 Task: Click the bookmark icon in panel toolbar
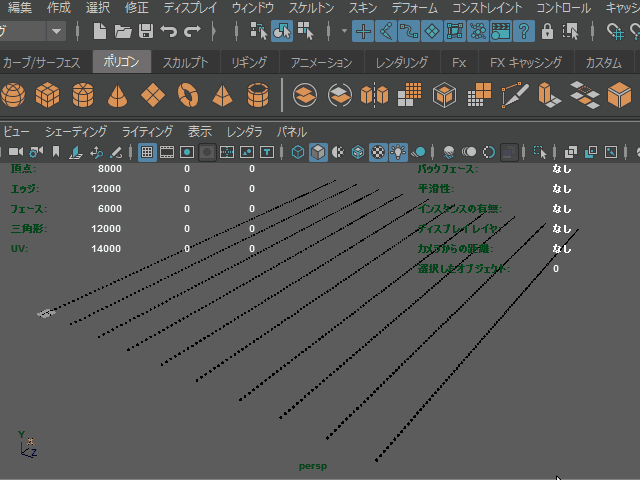pyautogui.click(x=56, y=152)
